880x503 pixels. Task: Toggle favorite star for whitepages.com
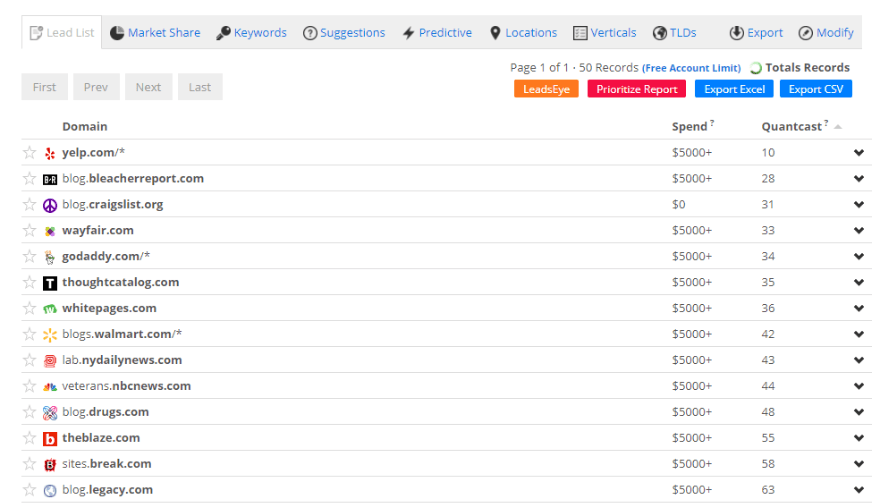[x=29, y=309]
